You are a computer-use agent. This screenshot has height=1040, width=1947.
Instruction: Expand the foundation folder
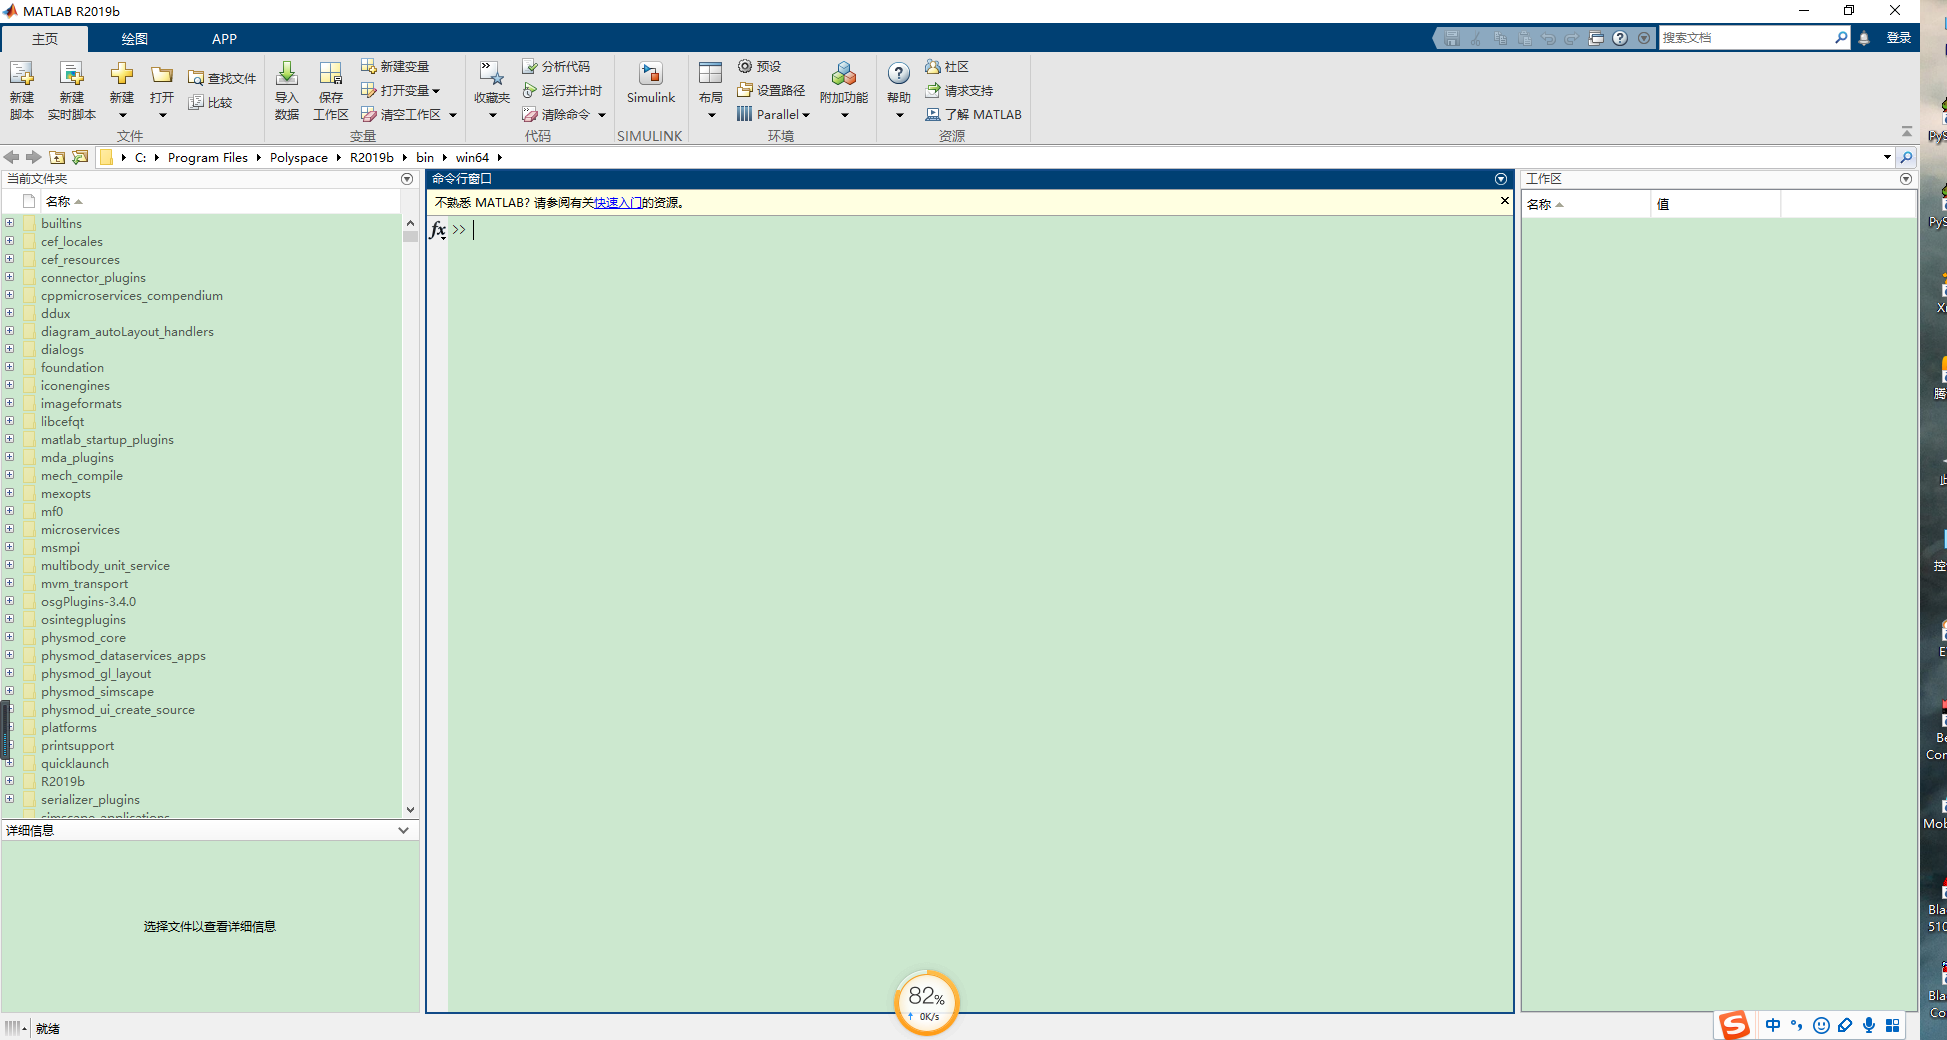[x=10, y=367]
